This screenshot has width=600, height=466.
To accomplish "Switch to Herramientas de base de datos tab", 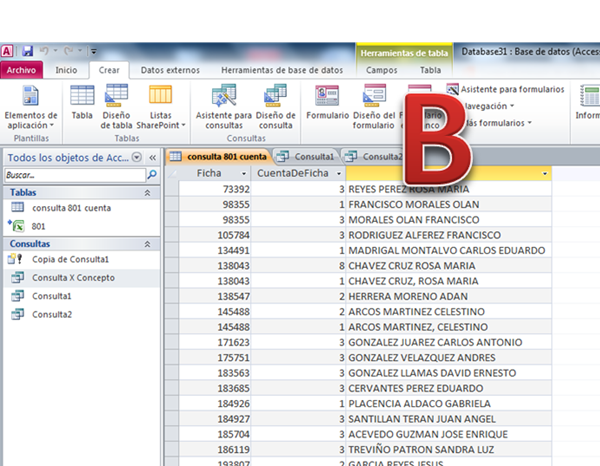I will 282,70.
